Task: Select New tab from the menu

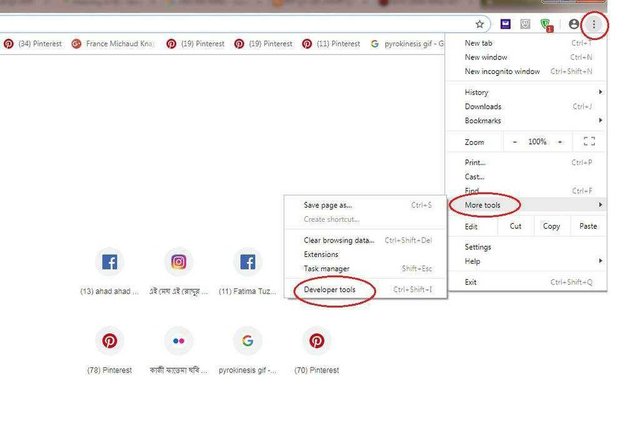Action: click(x=526, y=43)
